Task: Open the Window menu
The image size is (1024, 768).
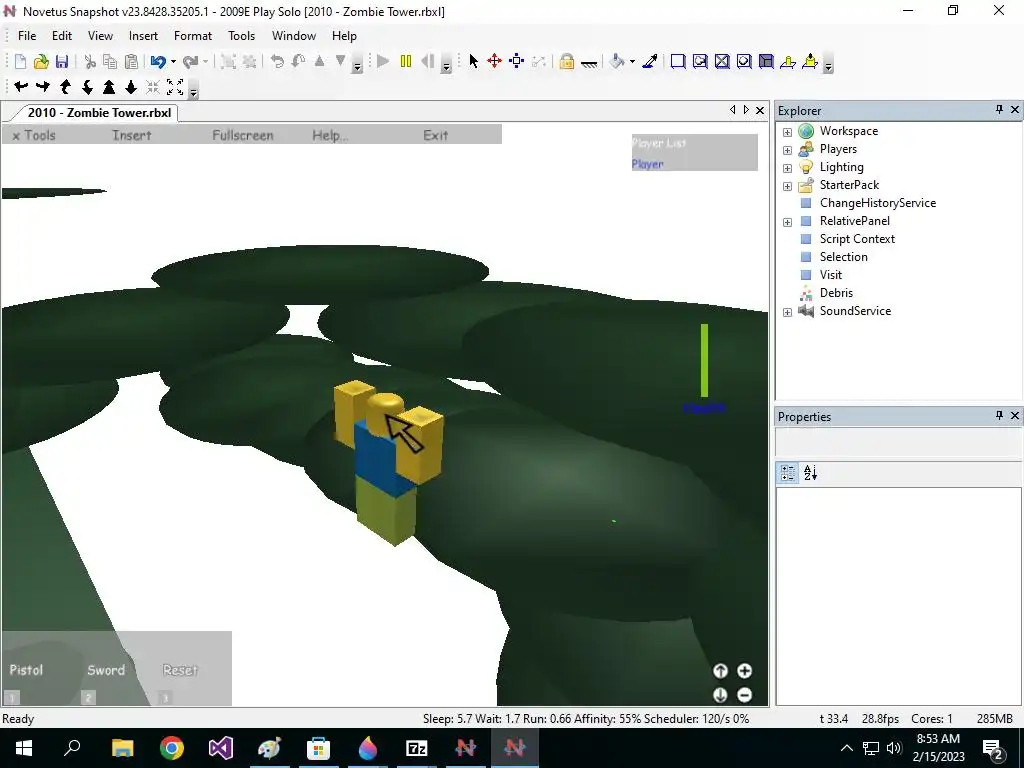Action: pyautogui.click(x=294, y=36)
